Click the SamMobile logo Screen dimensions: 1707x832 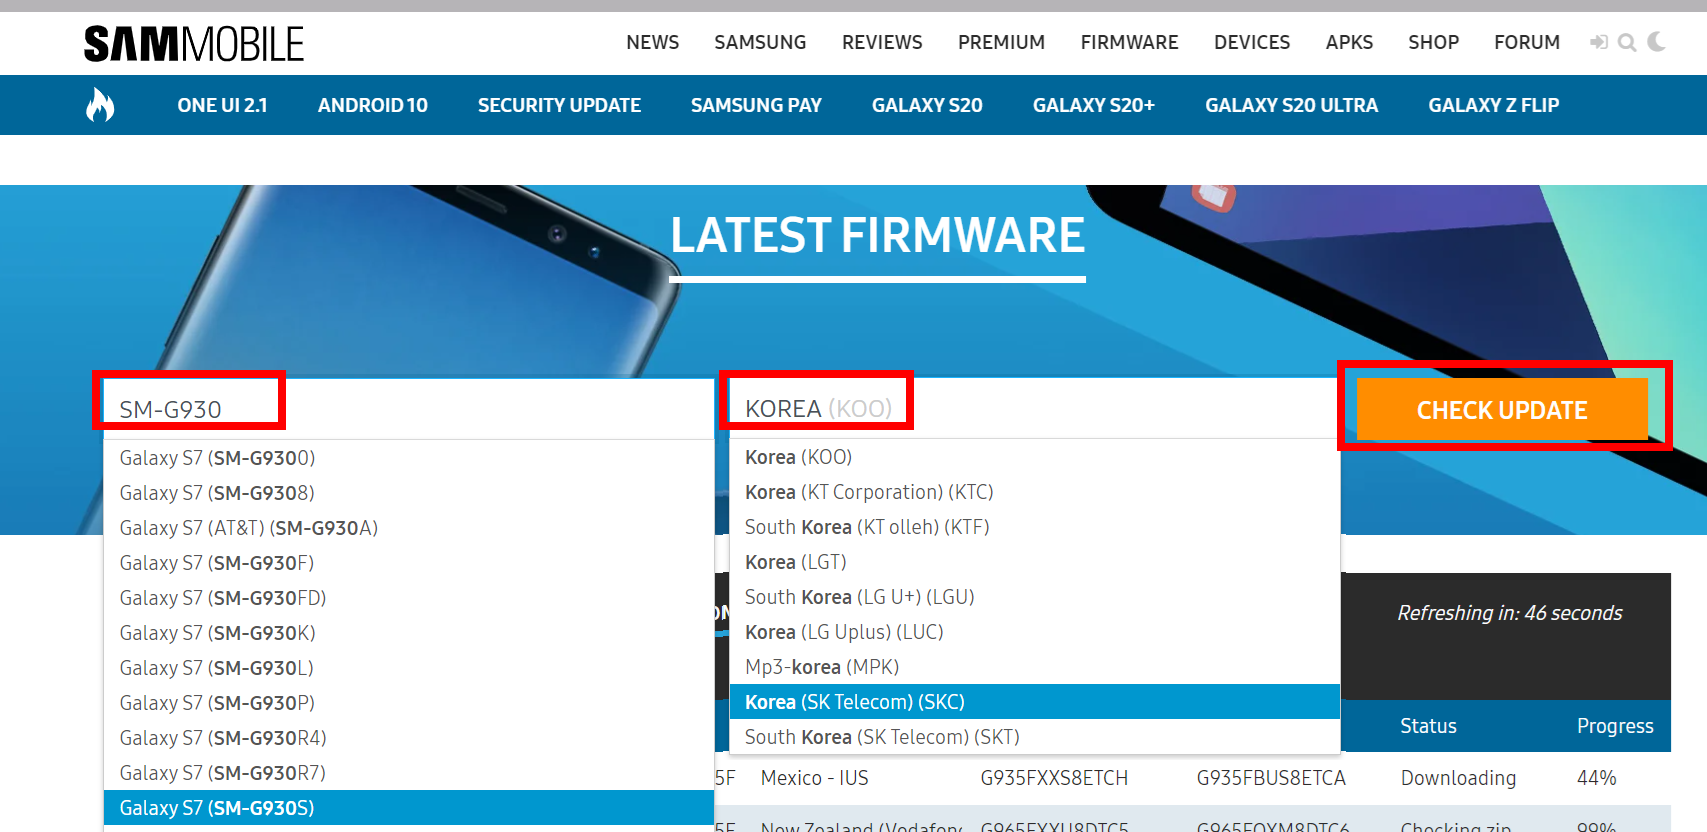coord(194,44)
